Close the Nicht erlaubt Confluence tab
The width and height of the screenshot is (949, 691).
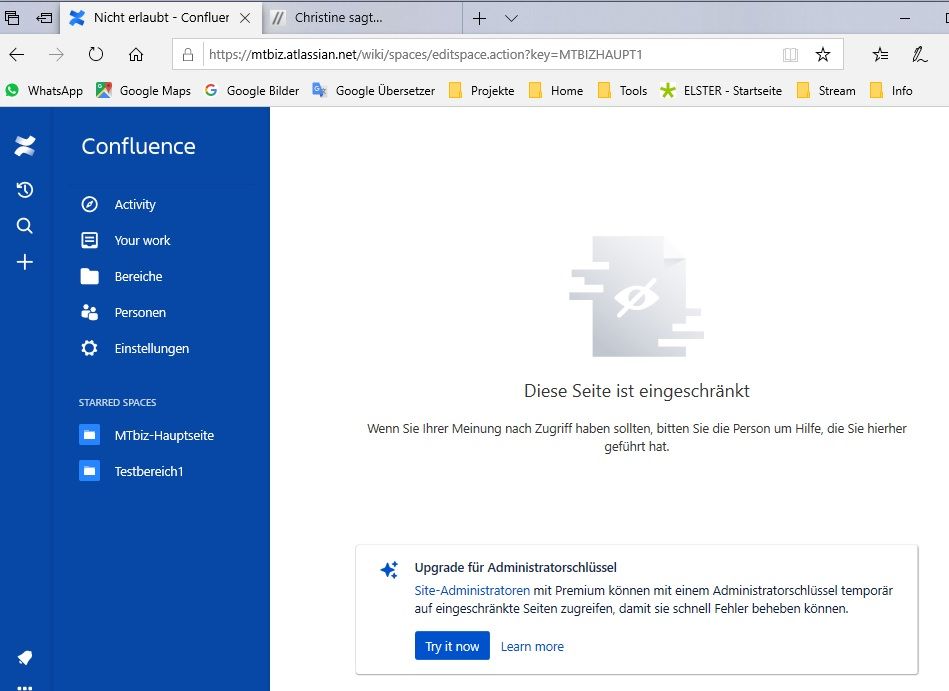pyautogui.click(x=245, y=18)
